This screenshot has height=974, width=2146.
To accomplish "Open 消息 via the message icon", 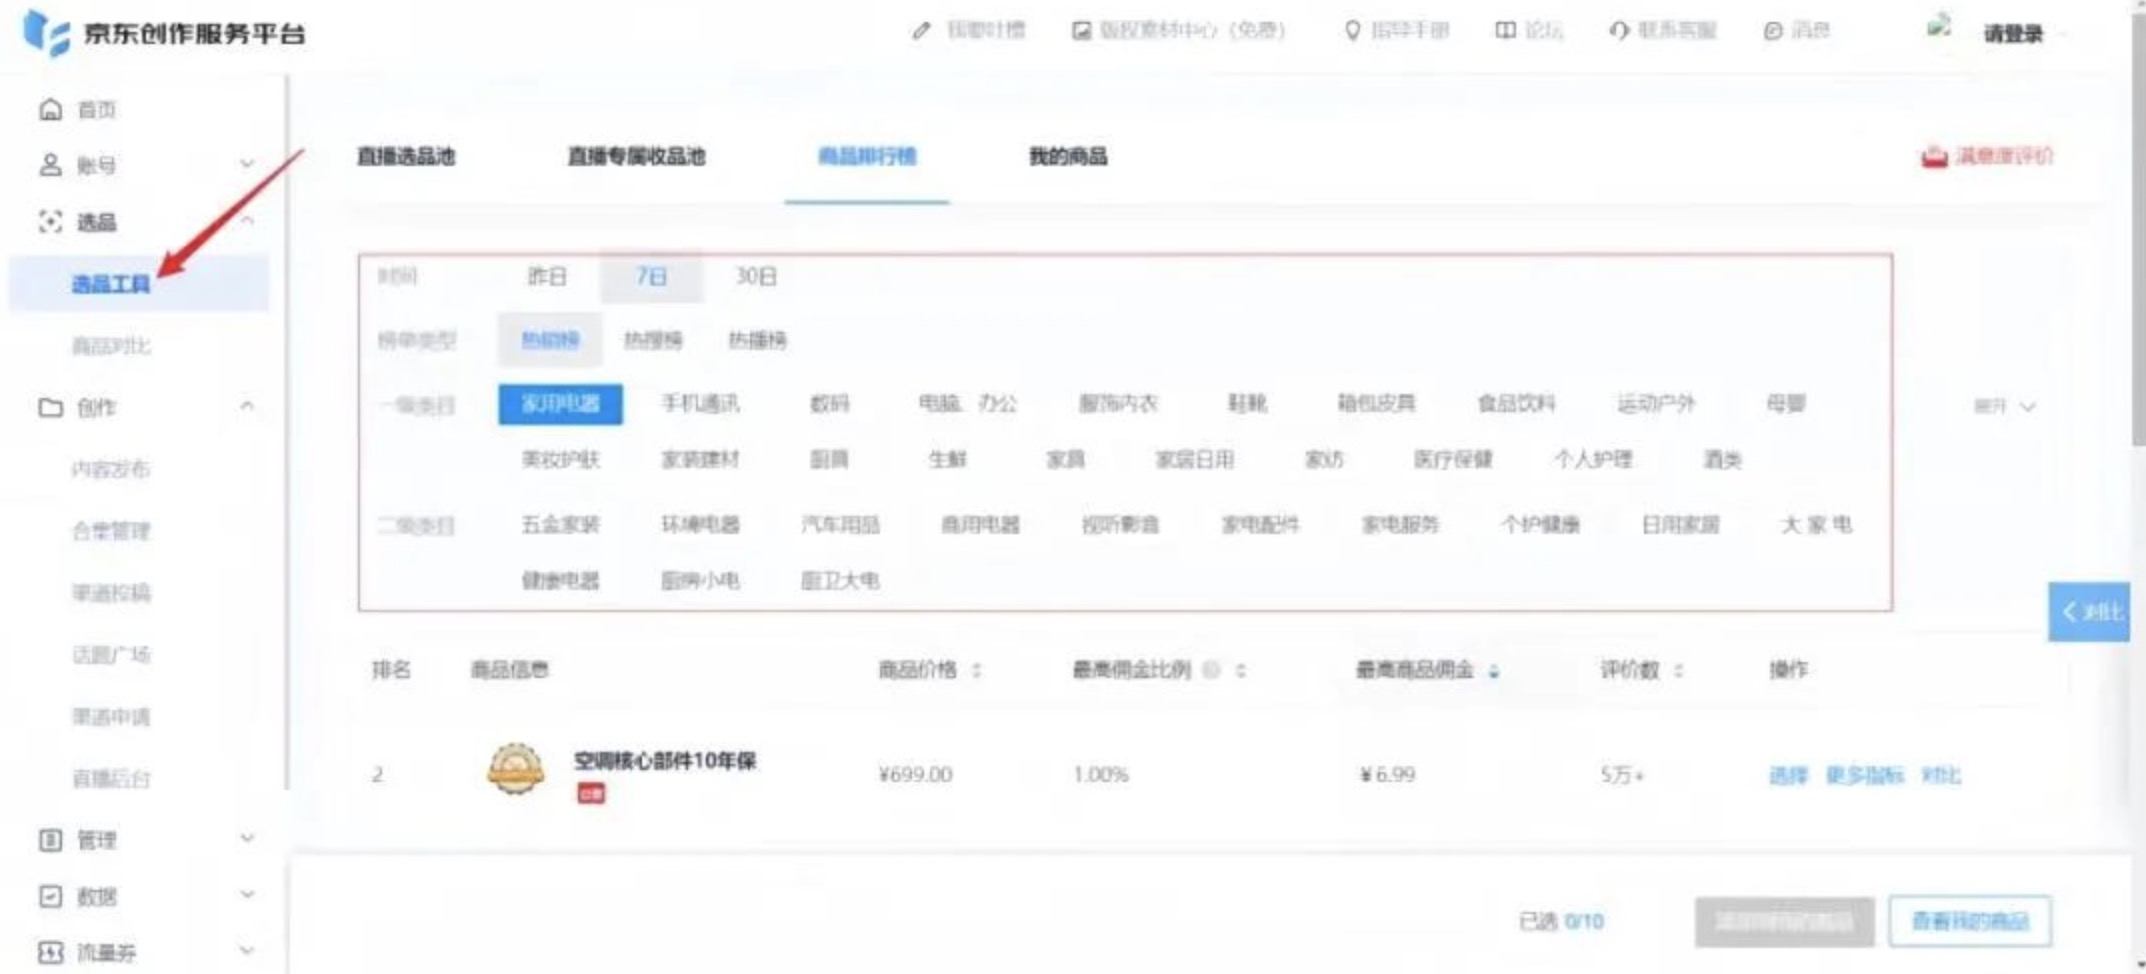I will [x=1773, y=30].
